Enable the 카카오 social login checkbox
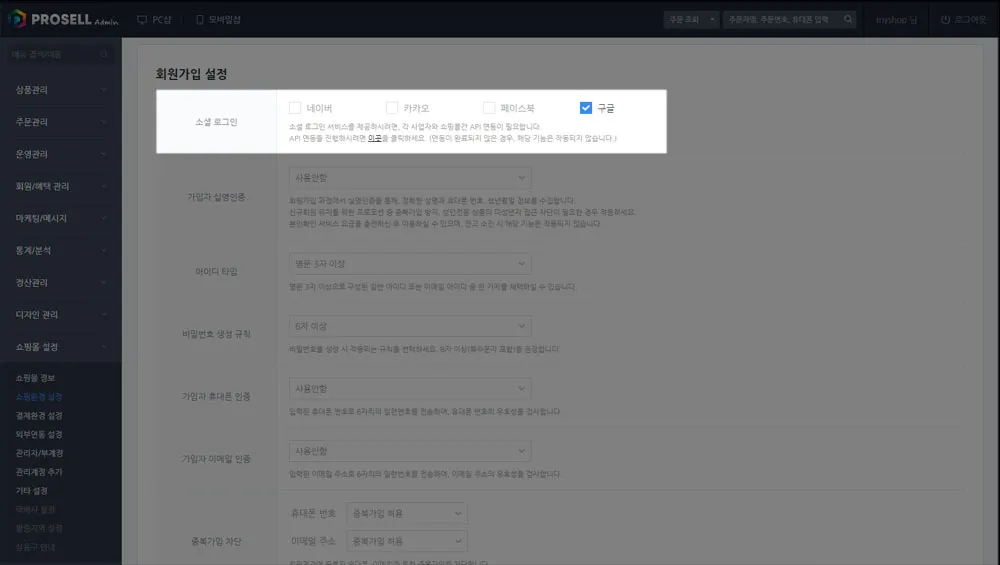Image resolution: width=1000 pixels, height=565 pixels. [392, 108]
